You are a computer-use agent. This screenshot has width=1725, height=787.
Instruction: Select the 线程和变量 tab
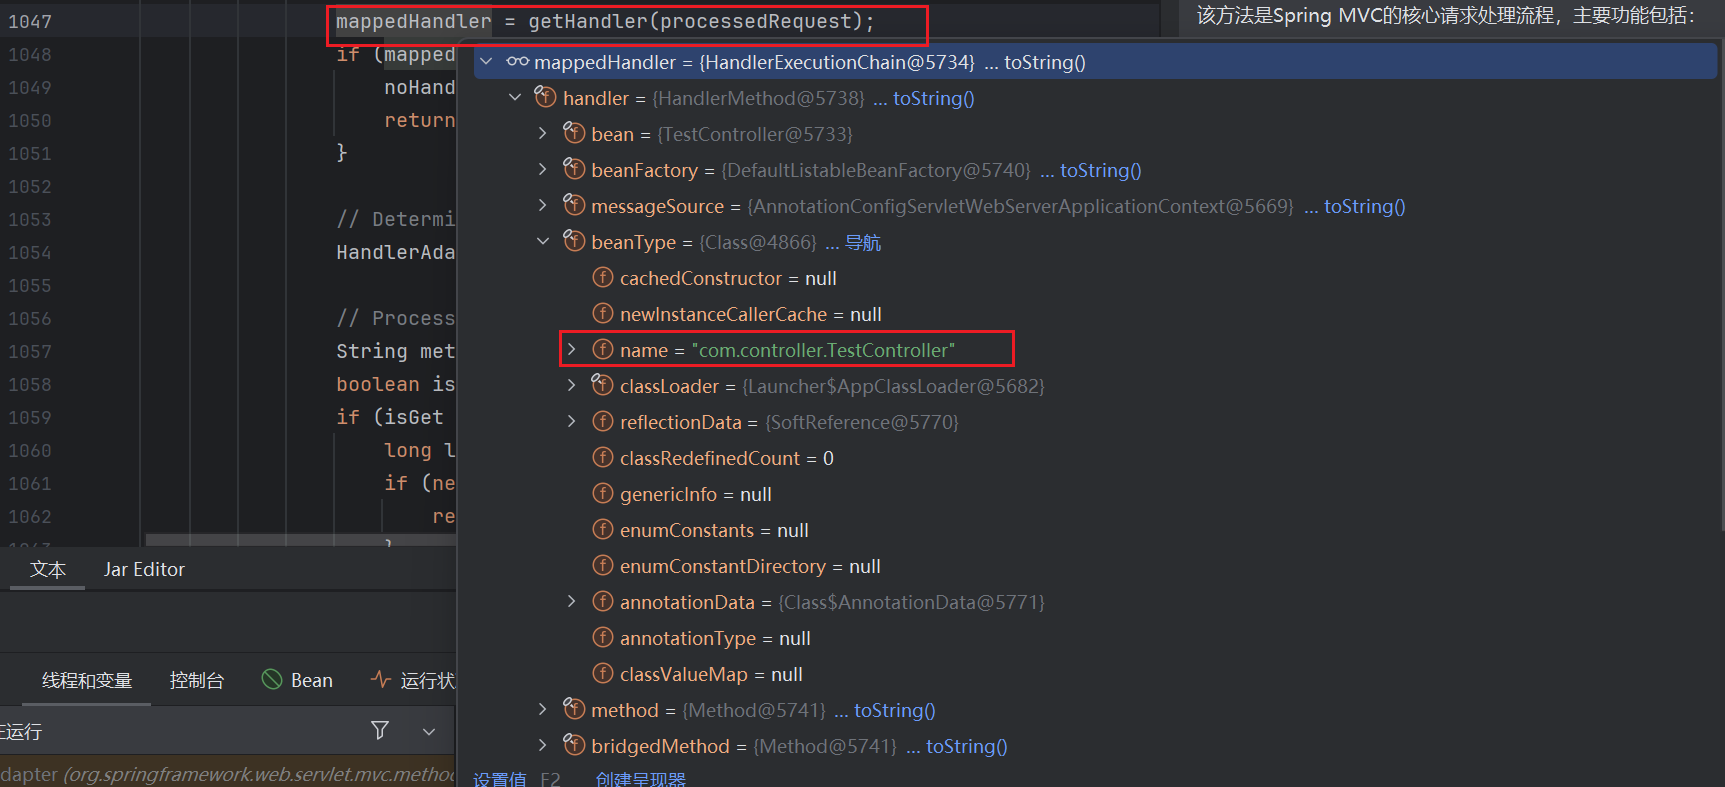(x=87, y=681)
